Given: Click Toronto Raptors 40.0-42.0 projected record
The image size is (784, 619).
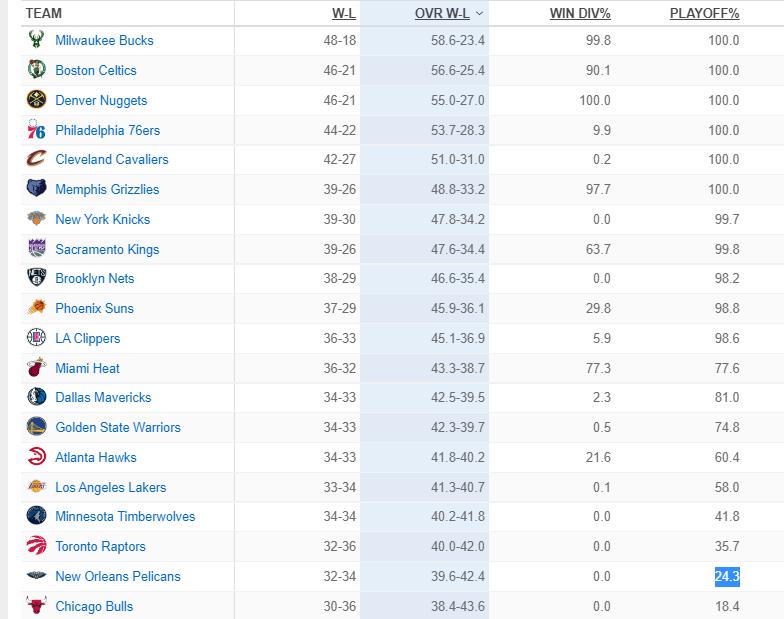Looking at the screenshot, I should pyautogui.click(x=458, y=546).
